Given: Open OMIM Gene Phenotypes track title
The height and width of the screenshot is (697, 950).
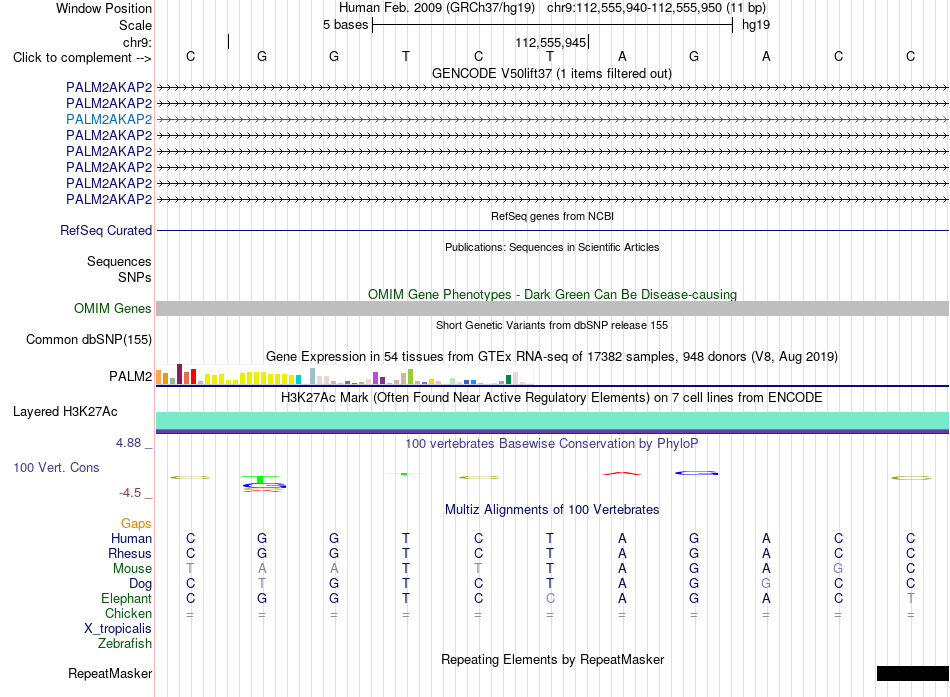Looking at the screenshot, I should [552, 295].
